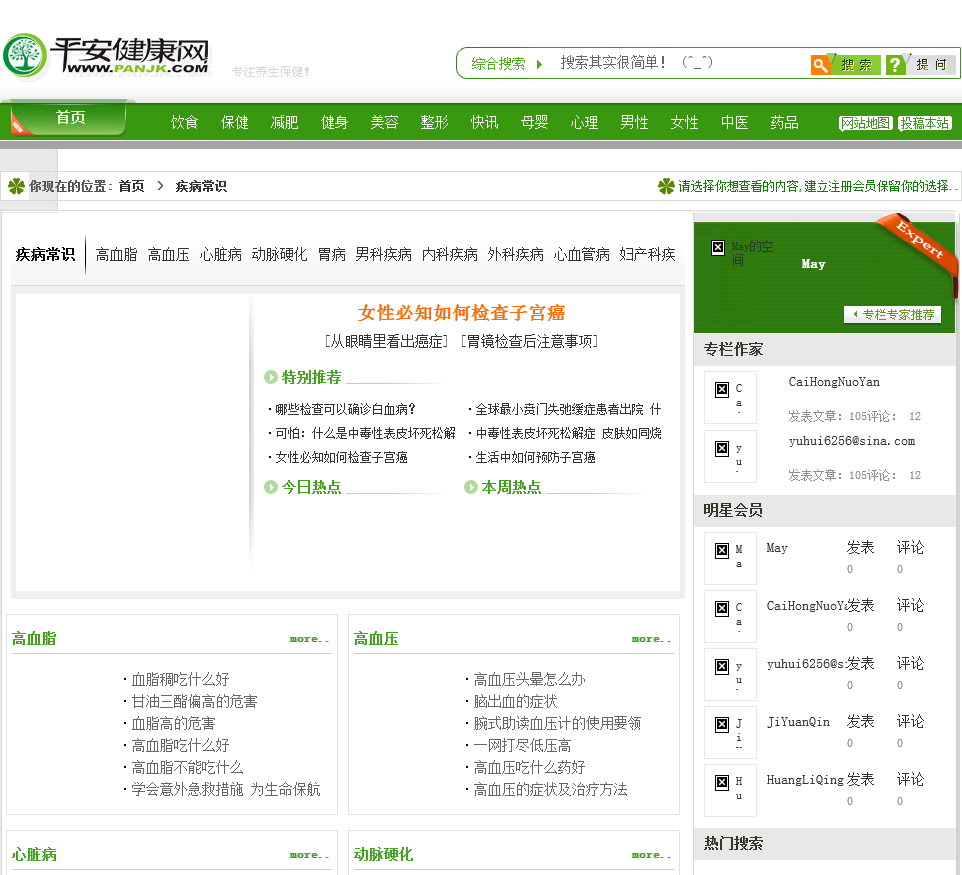Open the 心理 nav menu
The image size is (962, 875).
584,122
